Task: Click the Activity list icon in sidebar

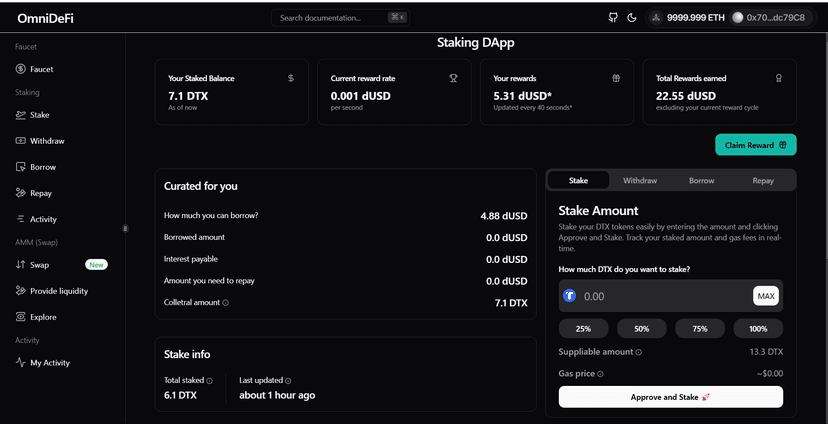Action: pyautogui.click(x=21, y=219)
